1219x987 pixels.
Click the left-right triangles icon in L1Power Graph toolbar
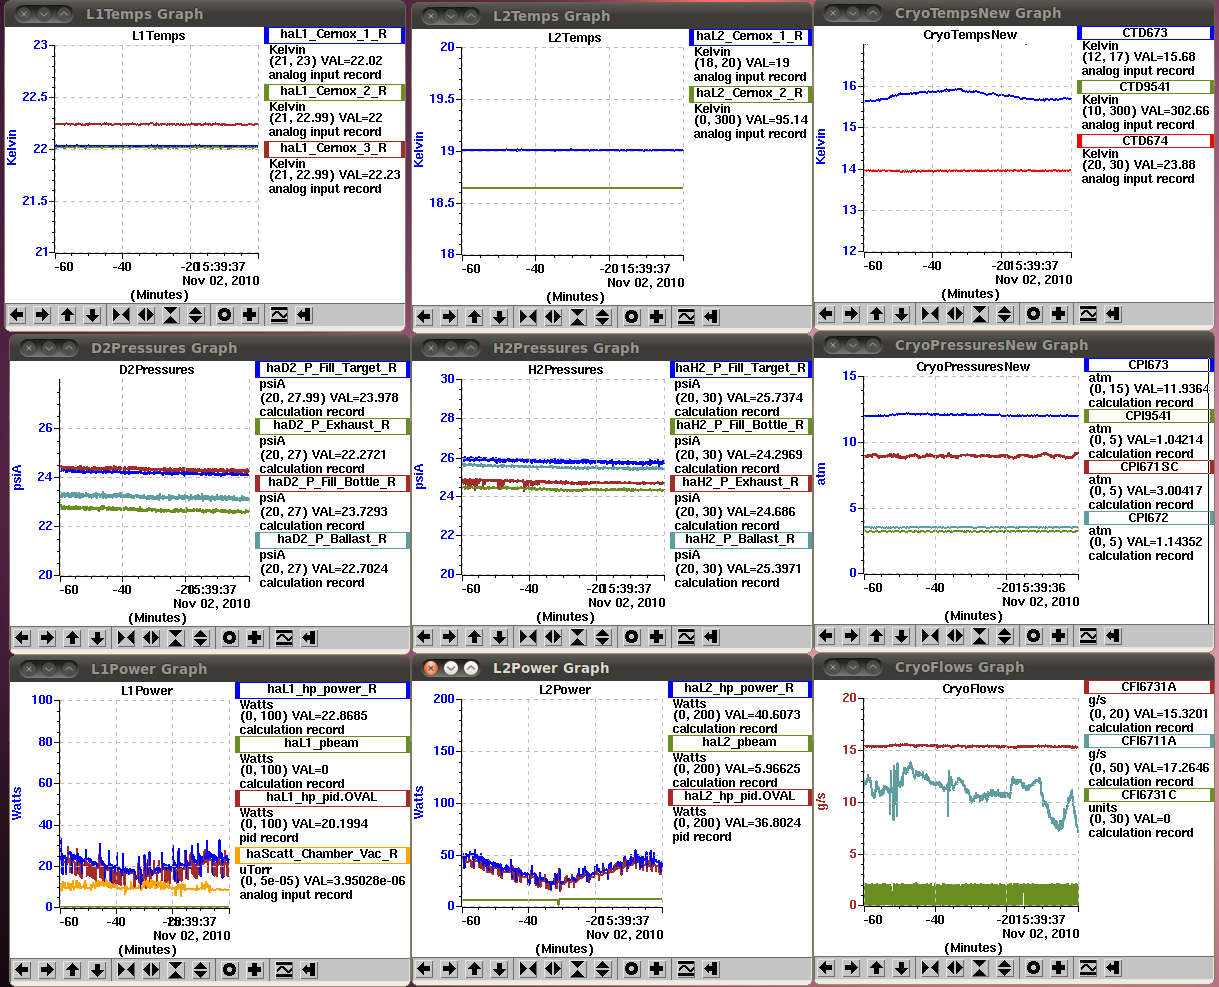(x=151, y=970)
